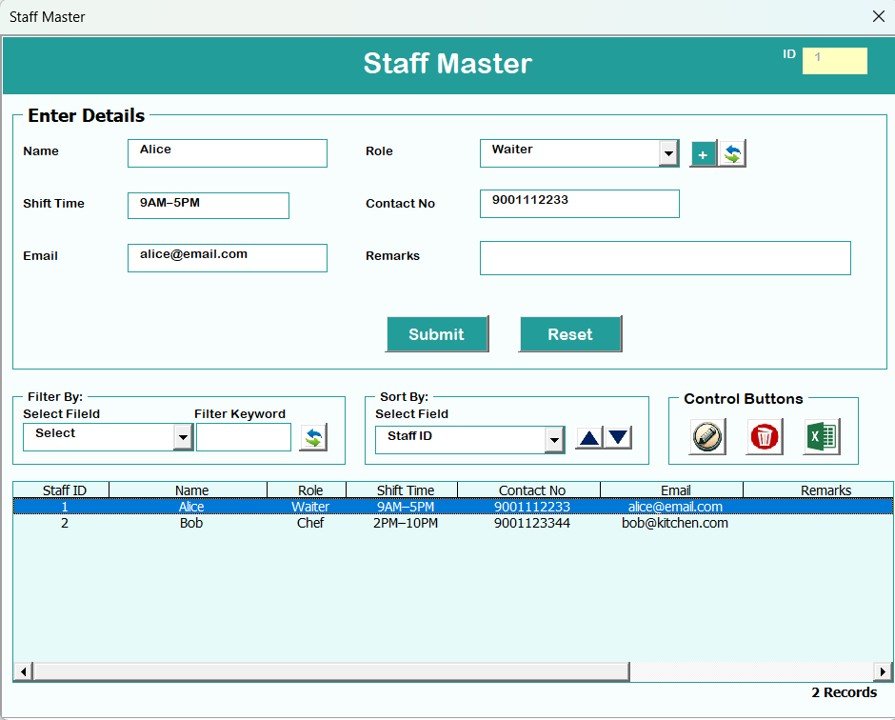Viewport: 895px width, 720px height.
Task: Click the green plus add role icon
Action: pyautogui.click(x=703, y=154)
